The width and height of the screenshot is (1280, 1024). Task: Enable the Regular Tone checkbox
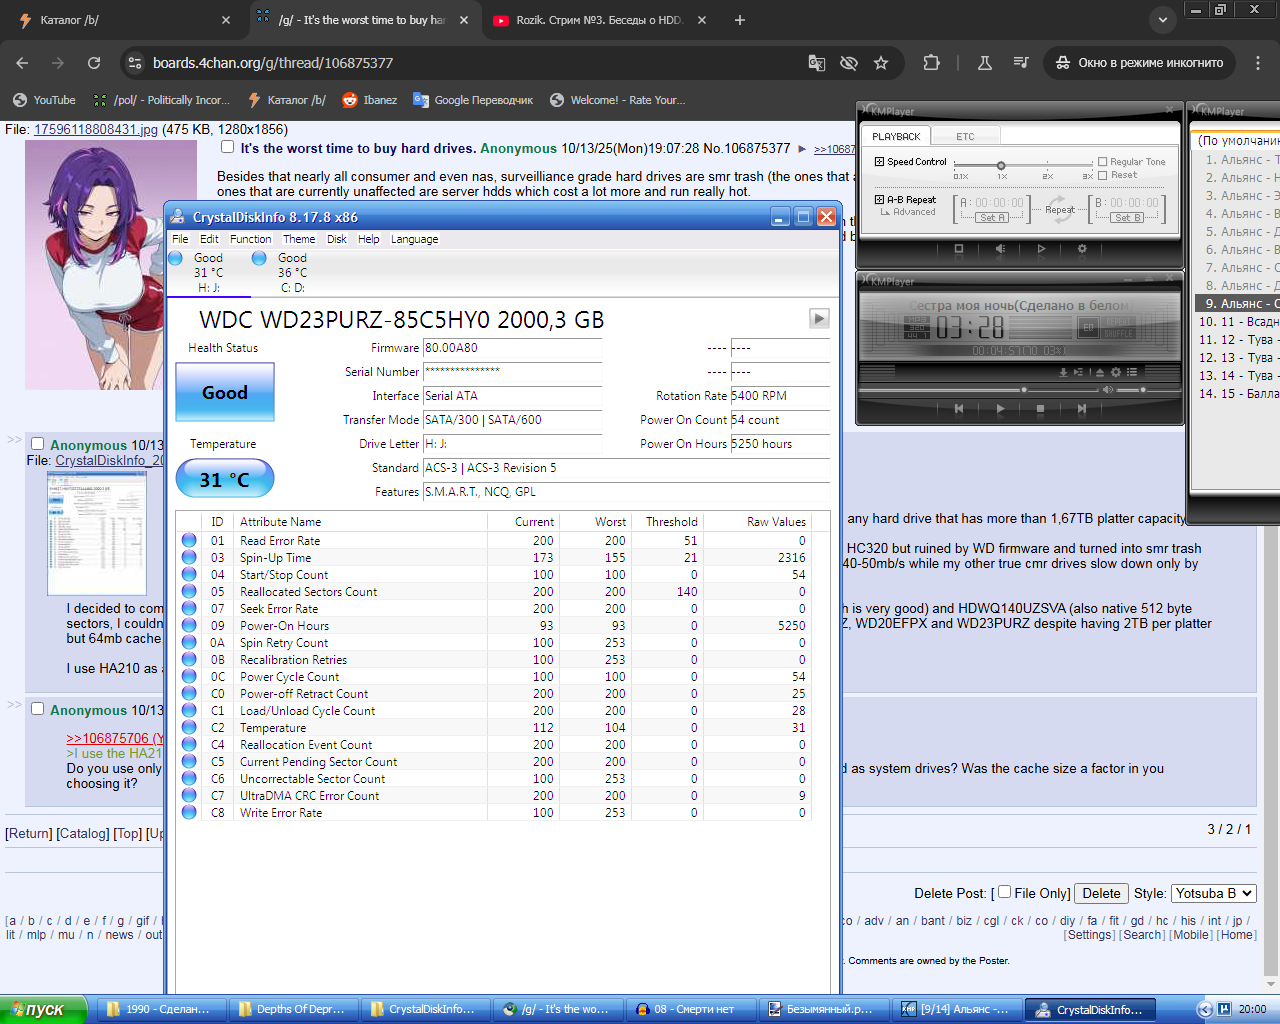click(1102, 161)
